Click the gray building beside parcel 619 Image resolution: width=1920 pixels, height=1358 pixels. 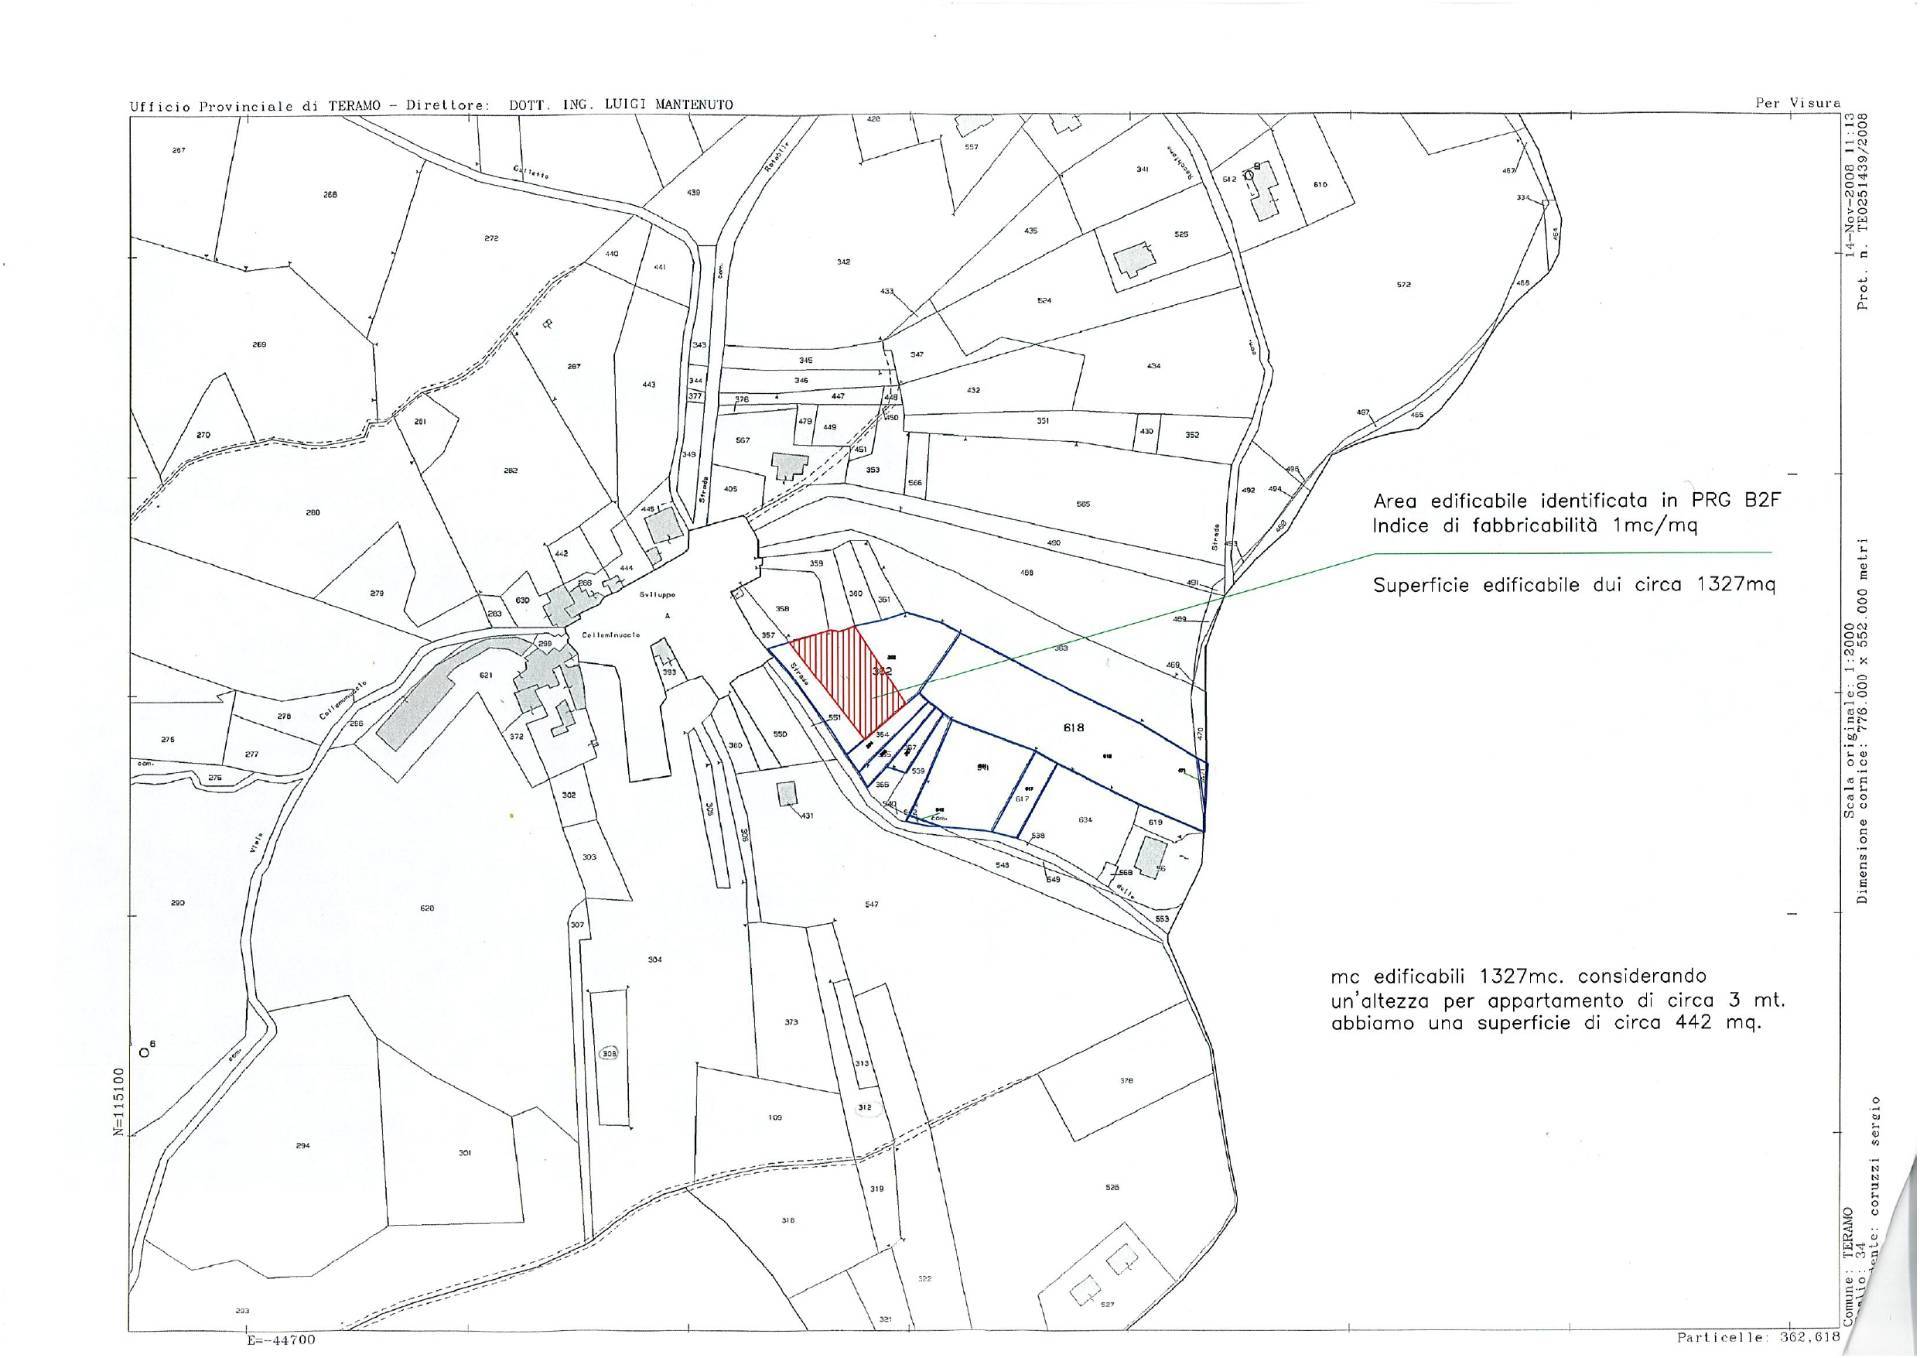[x=1151, y=857]
